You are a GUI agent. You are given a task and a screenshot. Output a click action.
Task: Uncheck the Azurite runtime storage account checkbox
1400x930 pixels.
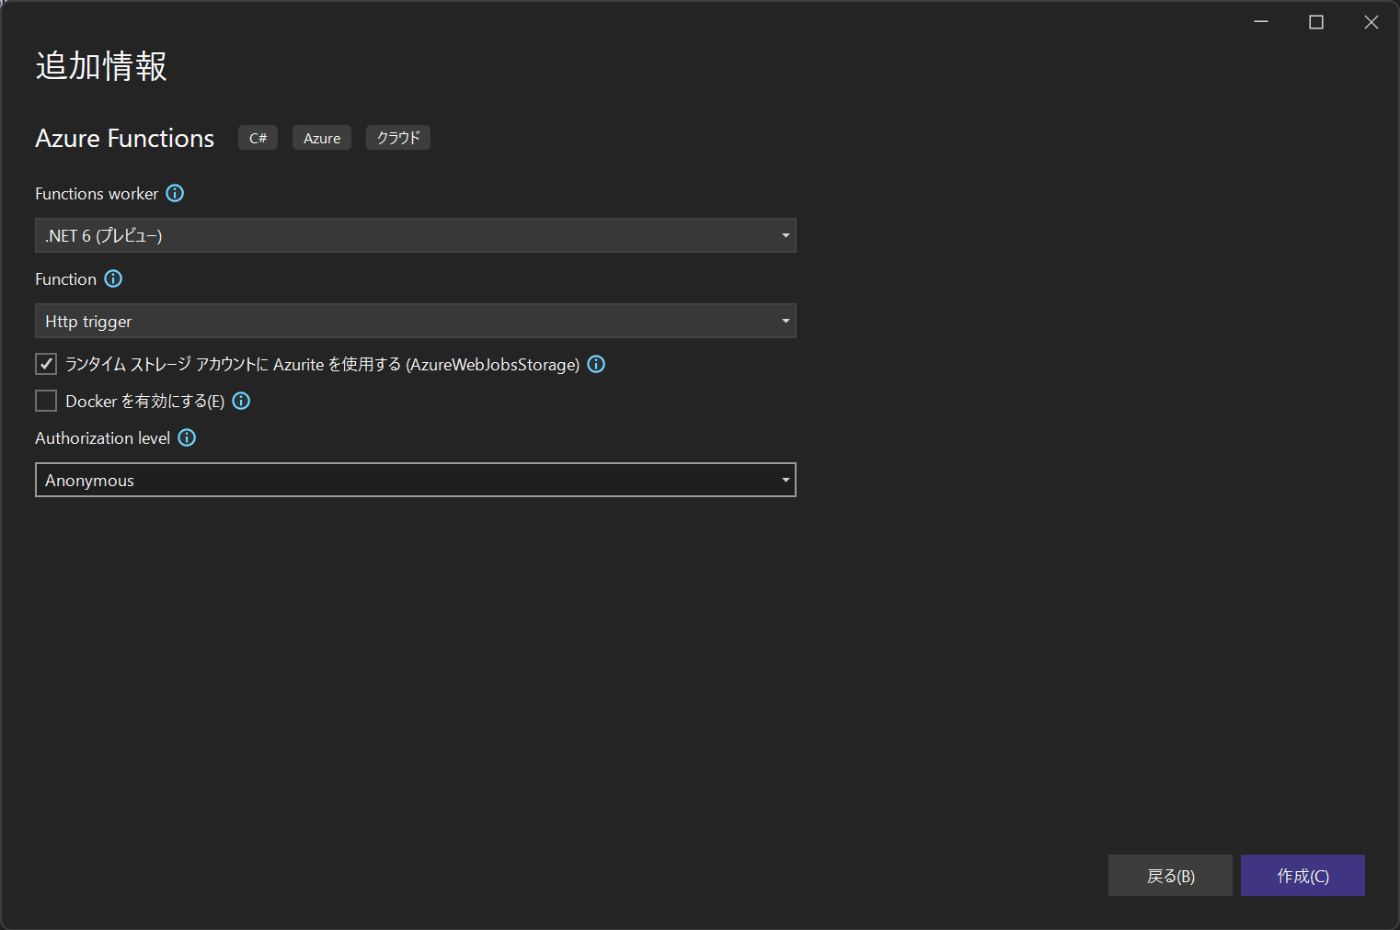click(x=46, y=364)
